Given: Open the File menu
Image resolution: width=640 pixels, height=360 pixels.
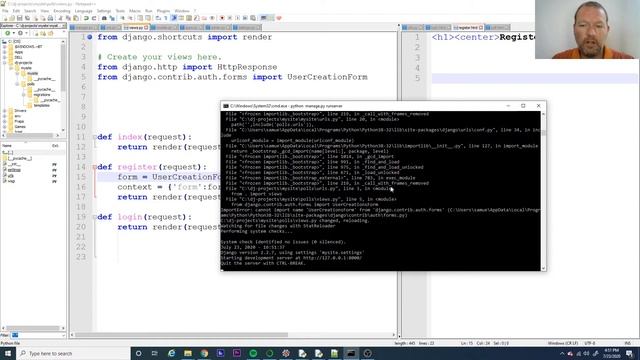Looking at the screenshot, I should tap(5, 11).
